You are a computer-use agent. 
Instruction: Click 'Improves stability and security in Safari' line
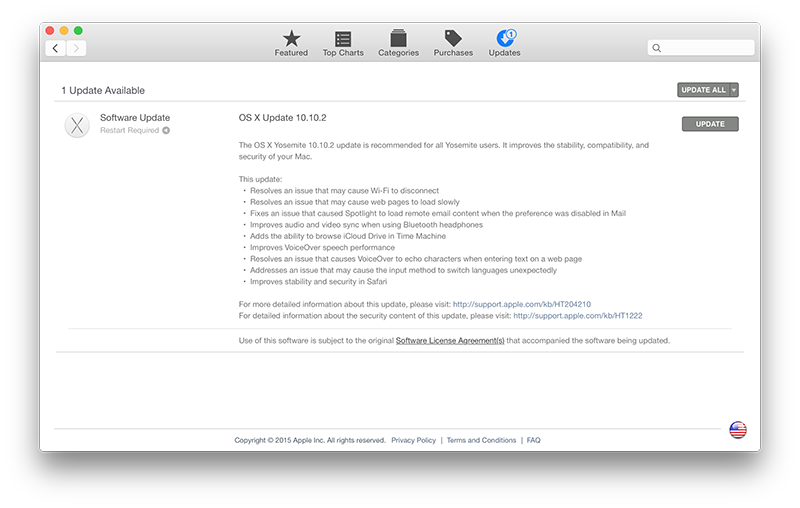pyautogui.click(x=318, y=282)
